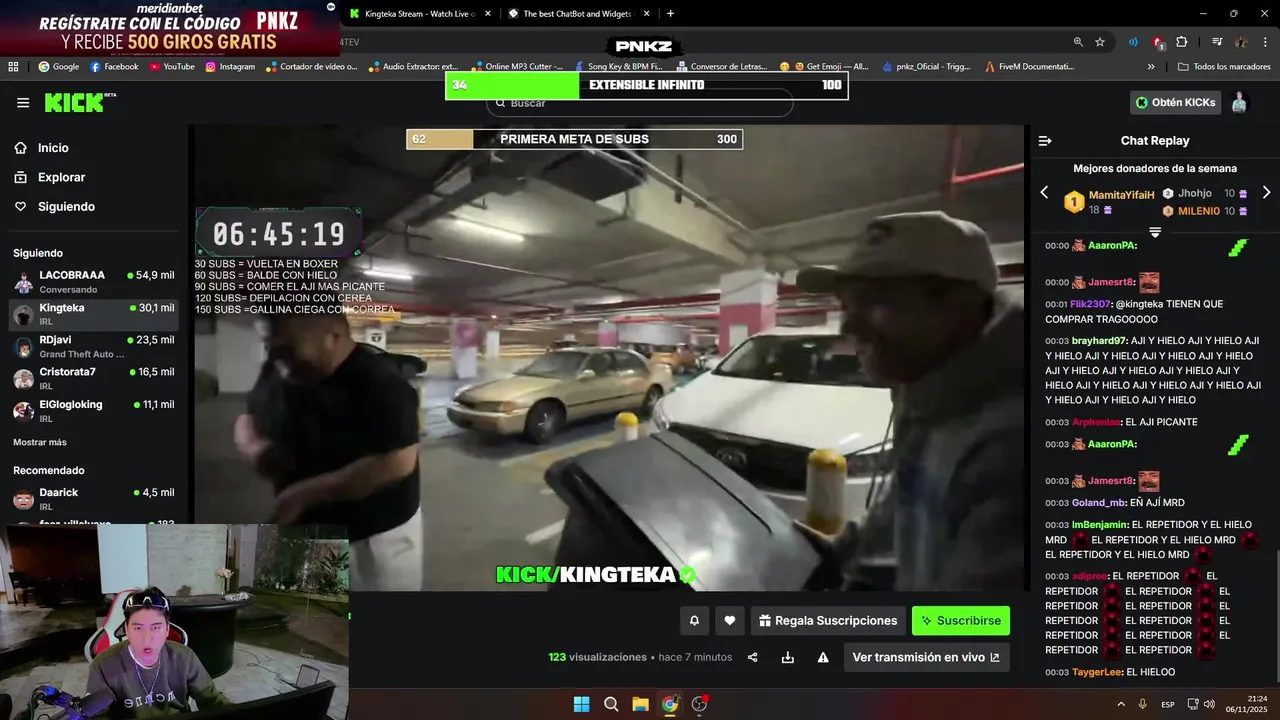The width and height of the screenshot is (1280, 720).
Task: Click the KICK logo
Action: [x=79, y=102]
